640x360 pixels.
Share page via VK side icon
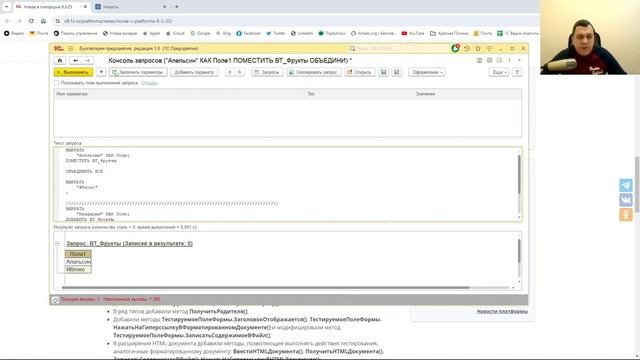point(626,200)
